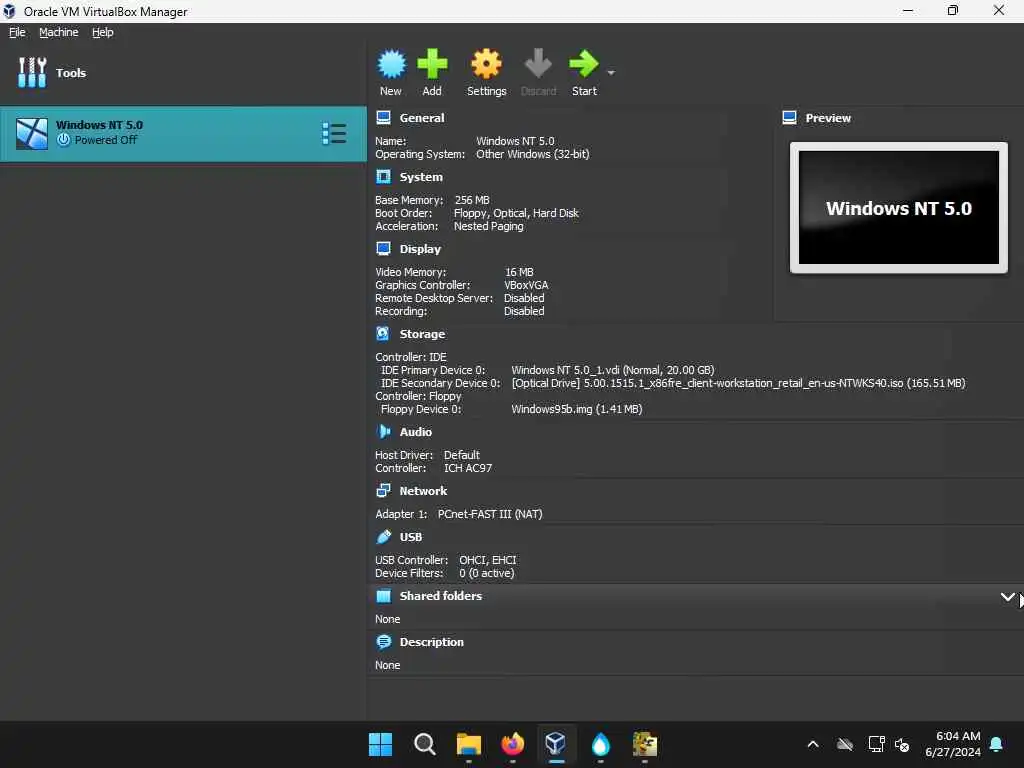
Task: Open taskbar Search magnifier
Action: [424, 744]
